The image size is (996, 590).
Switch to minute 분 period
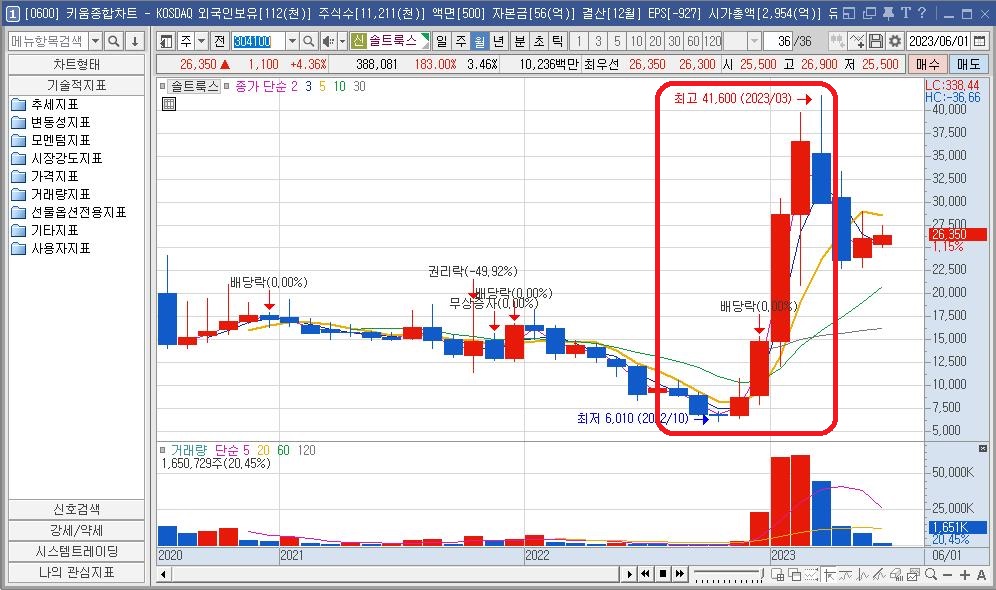(520, 41)
